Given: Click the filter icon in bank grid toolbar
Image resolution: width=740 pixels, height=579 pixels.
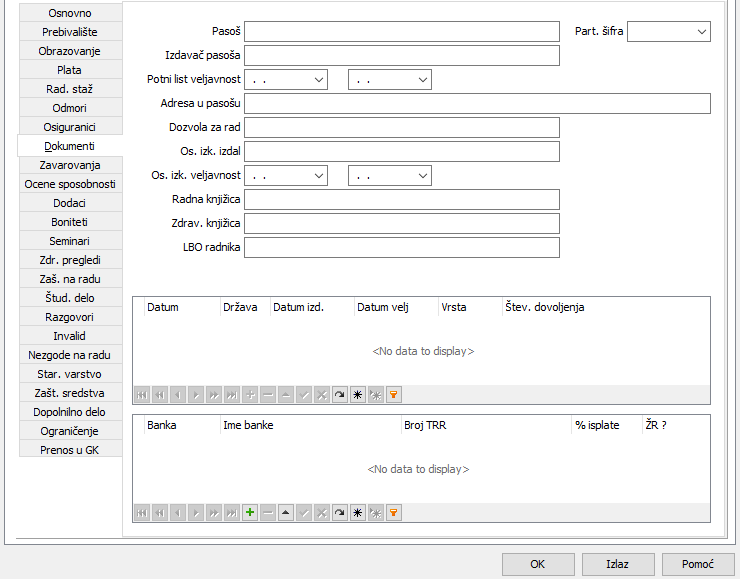Looking at the screenshot, I should [394, 512].
